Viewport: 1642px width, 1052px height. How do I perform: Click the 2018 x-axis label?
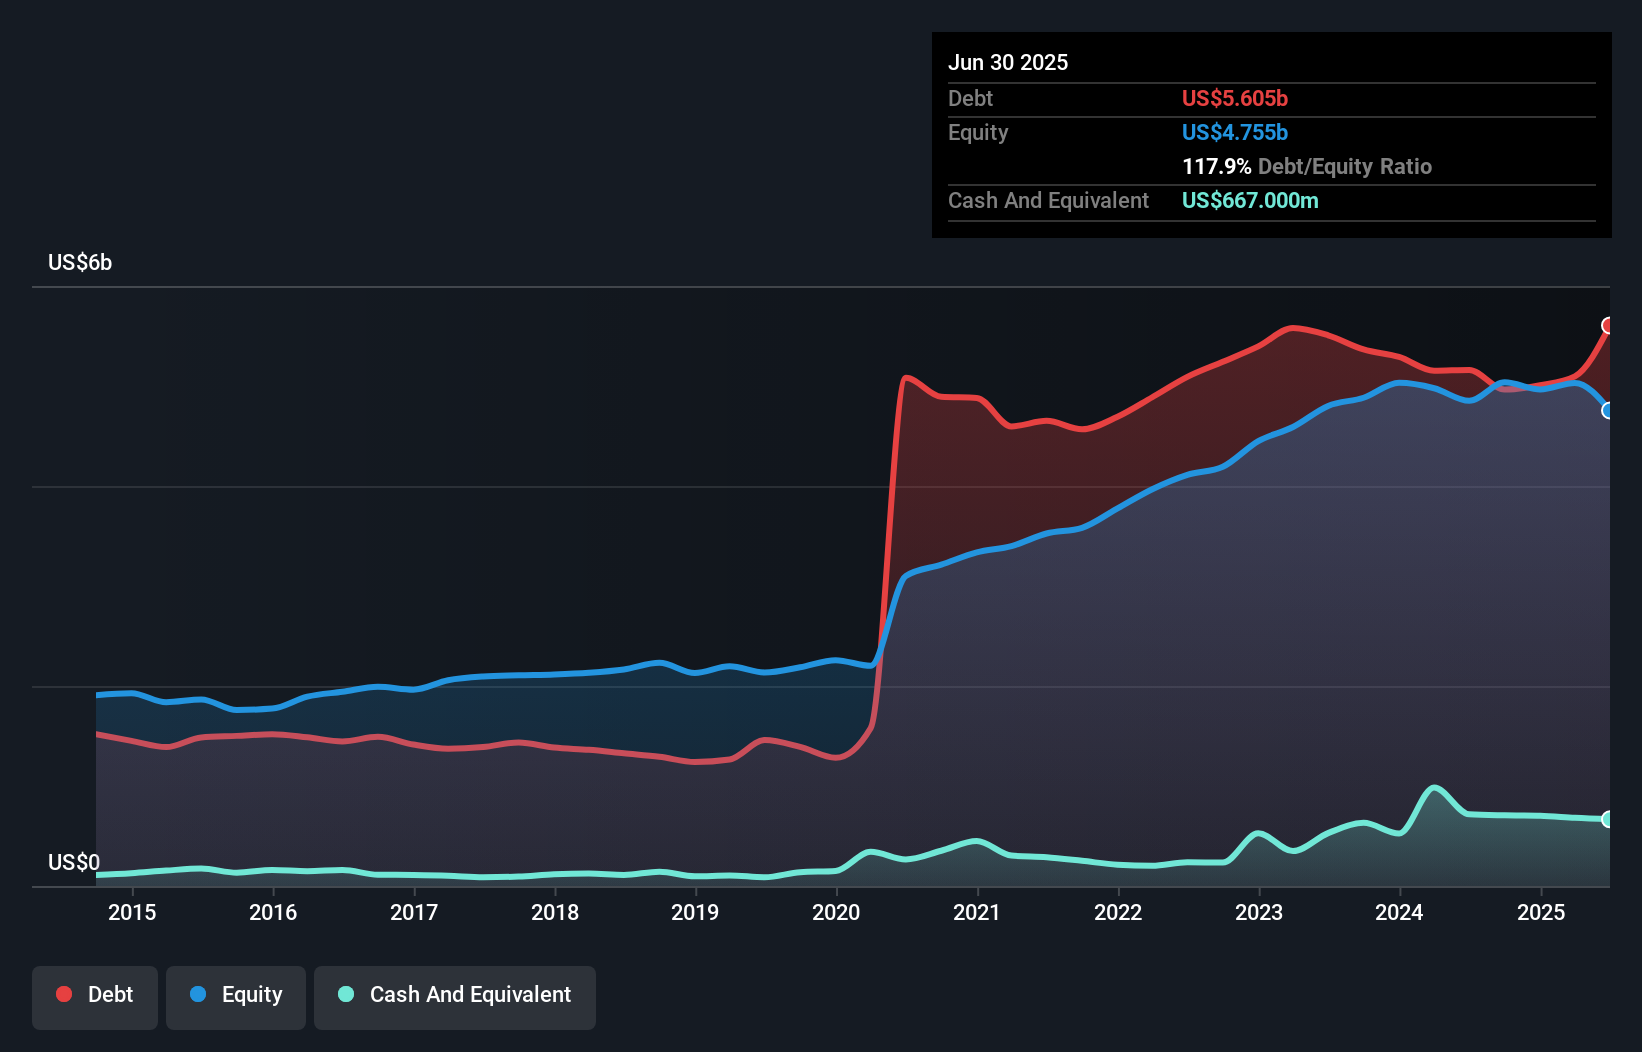555,912
